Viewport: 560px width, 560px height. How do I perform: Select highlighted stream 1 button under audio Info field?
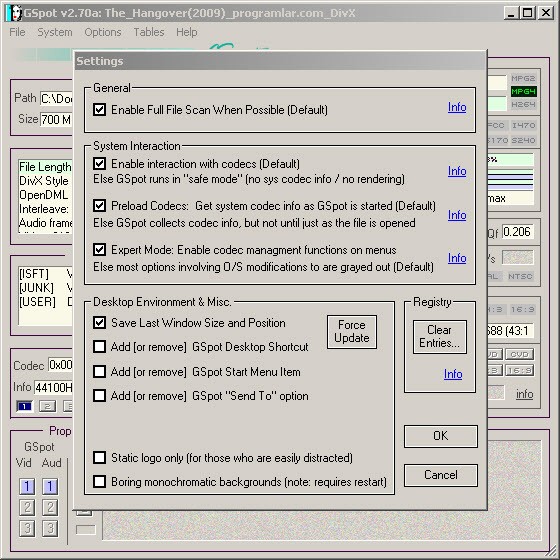coord(24,406)
